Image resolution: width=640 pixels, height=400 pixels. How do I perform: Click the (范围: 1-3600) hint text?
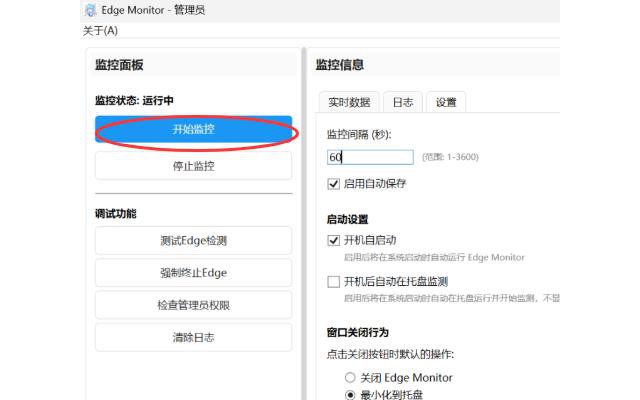coord(450,157)
